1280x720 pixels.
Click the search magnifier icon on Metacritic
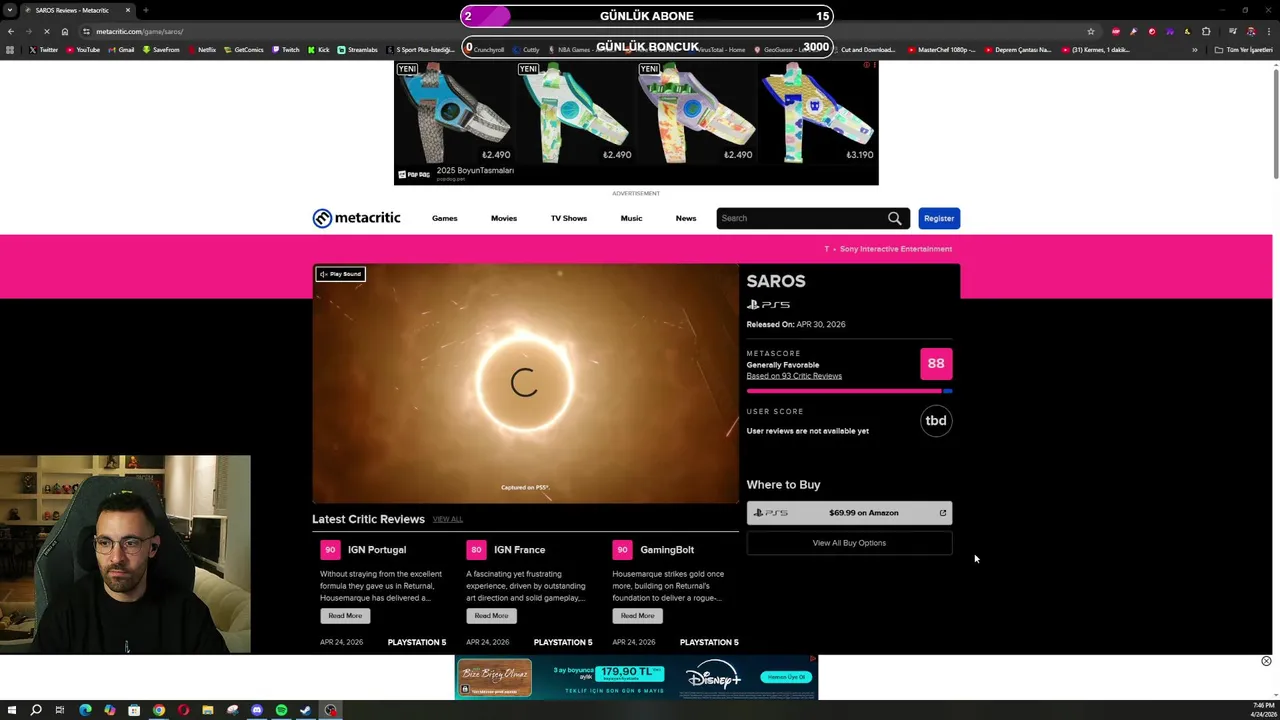point(894,218)
